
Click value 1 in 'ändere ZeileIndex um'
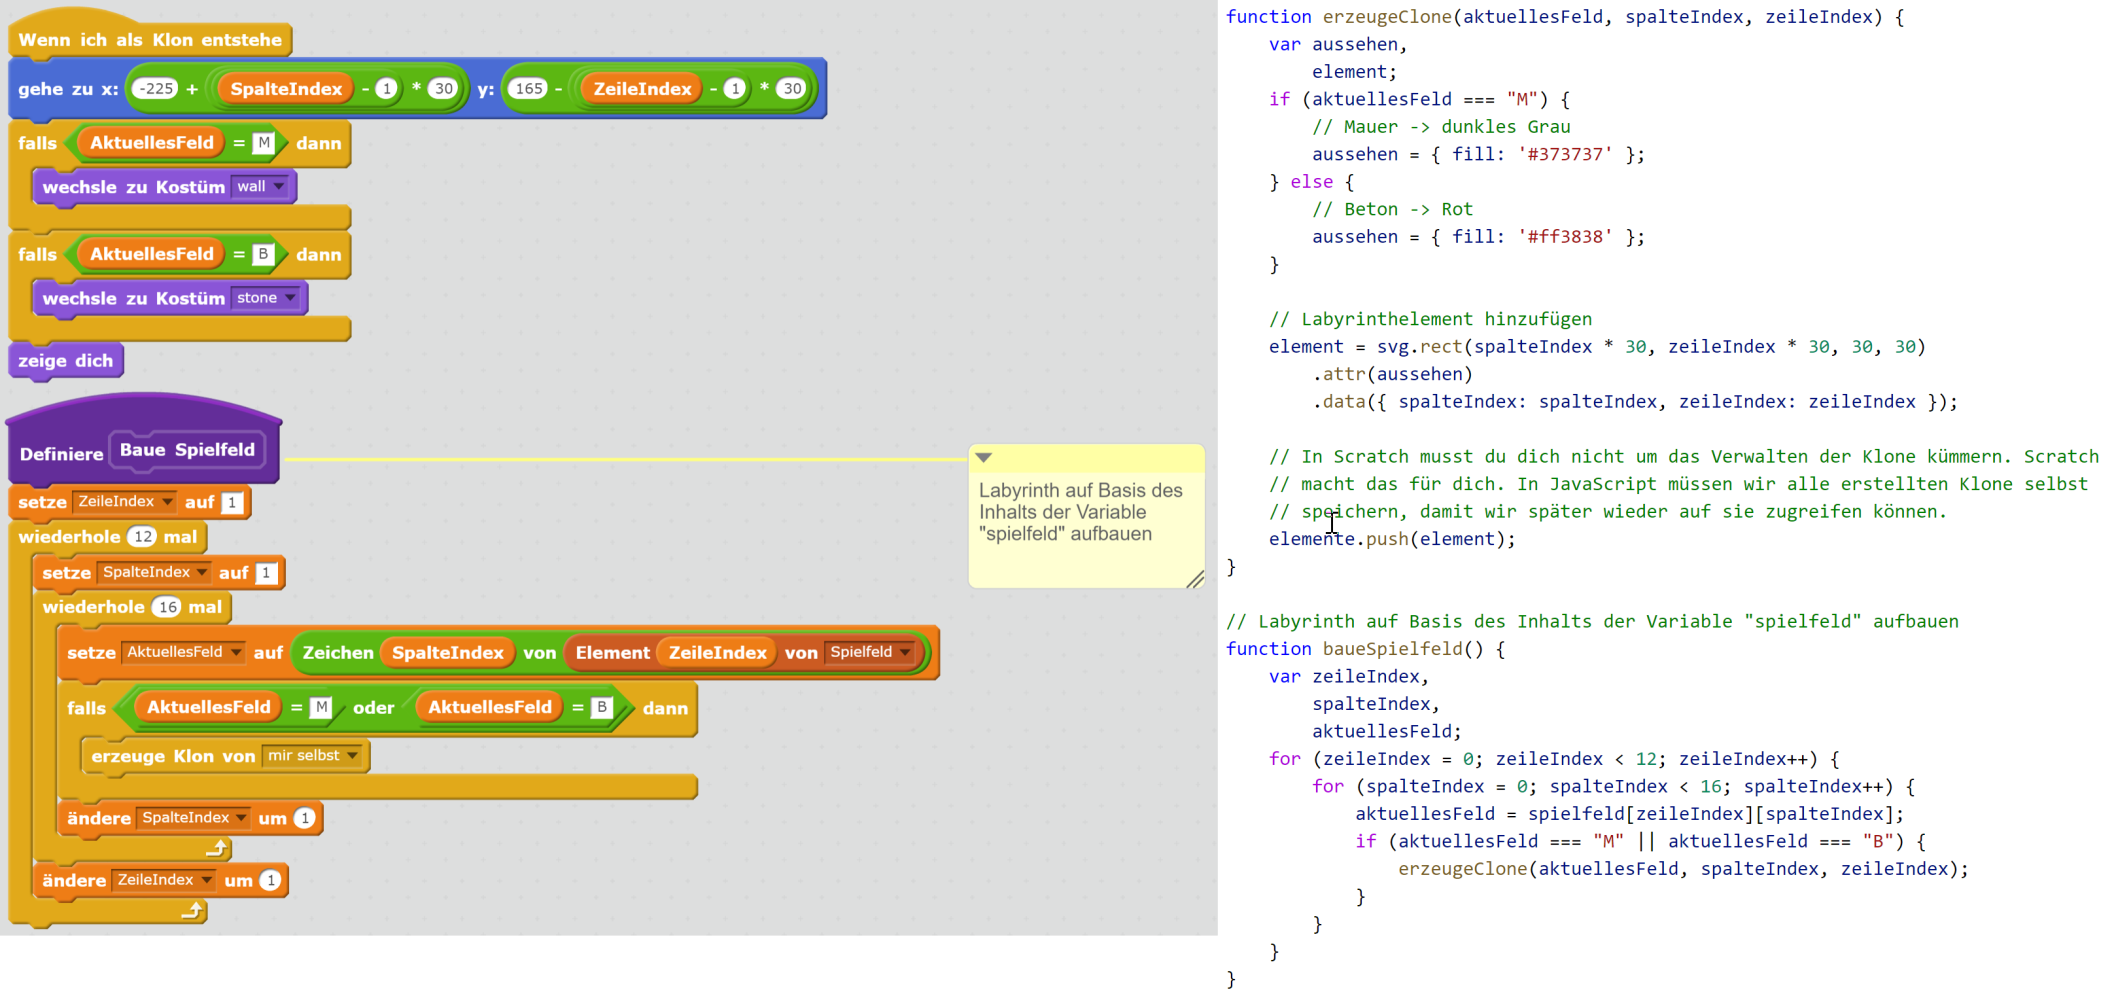coord(270,880)
